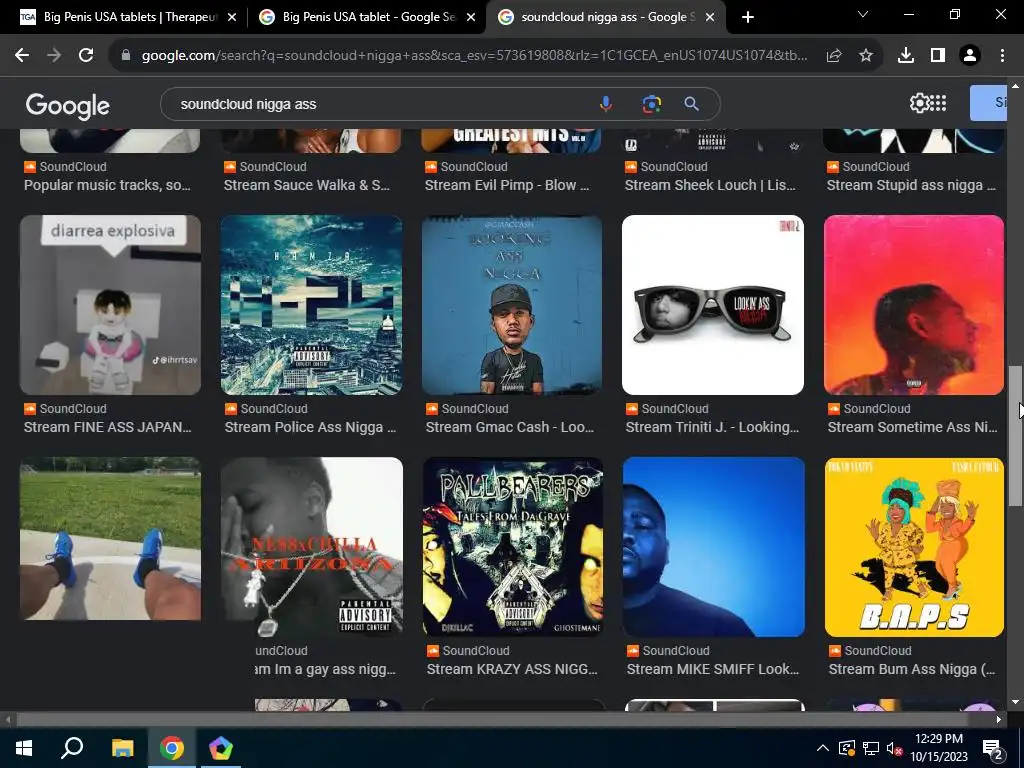Open the blue sneakers photo thumbnail
1024x768 pixels.
click(x=110, y=539)
